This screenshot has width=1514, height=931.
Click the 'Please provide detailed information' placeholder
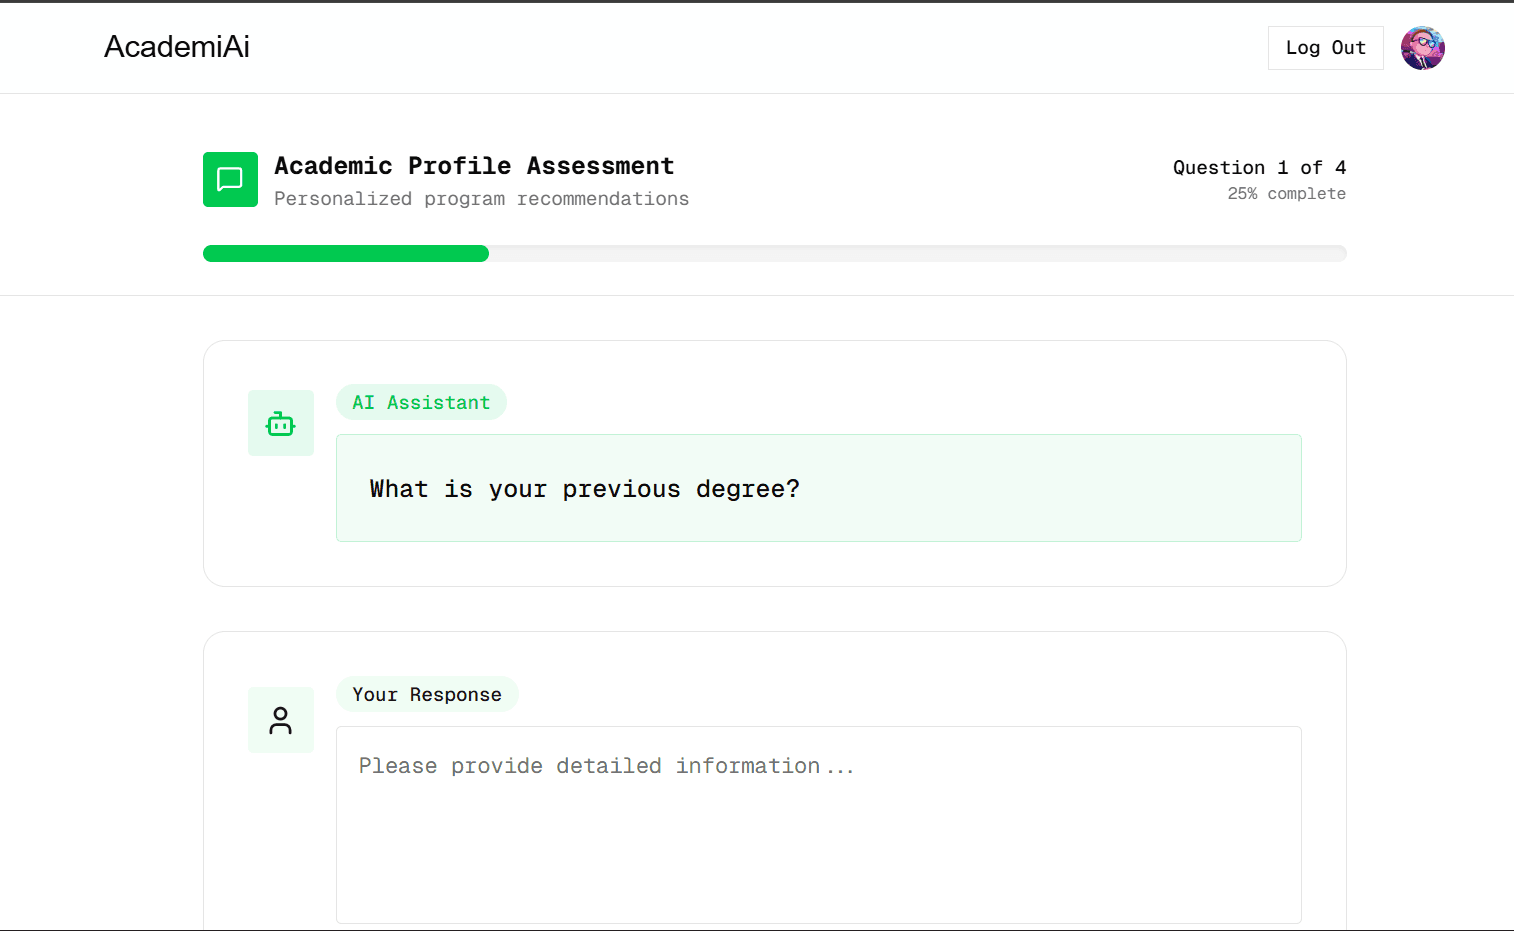(606, 766)
